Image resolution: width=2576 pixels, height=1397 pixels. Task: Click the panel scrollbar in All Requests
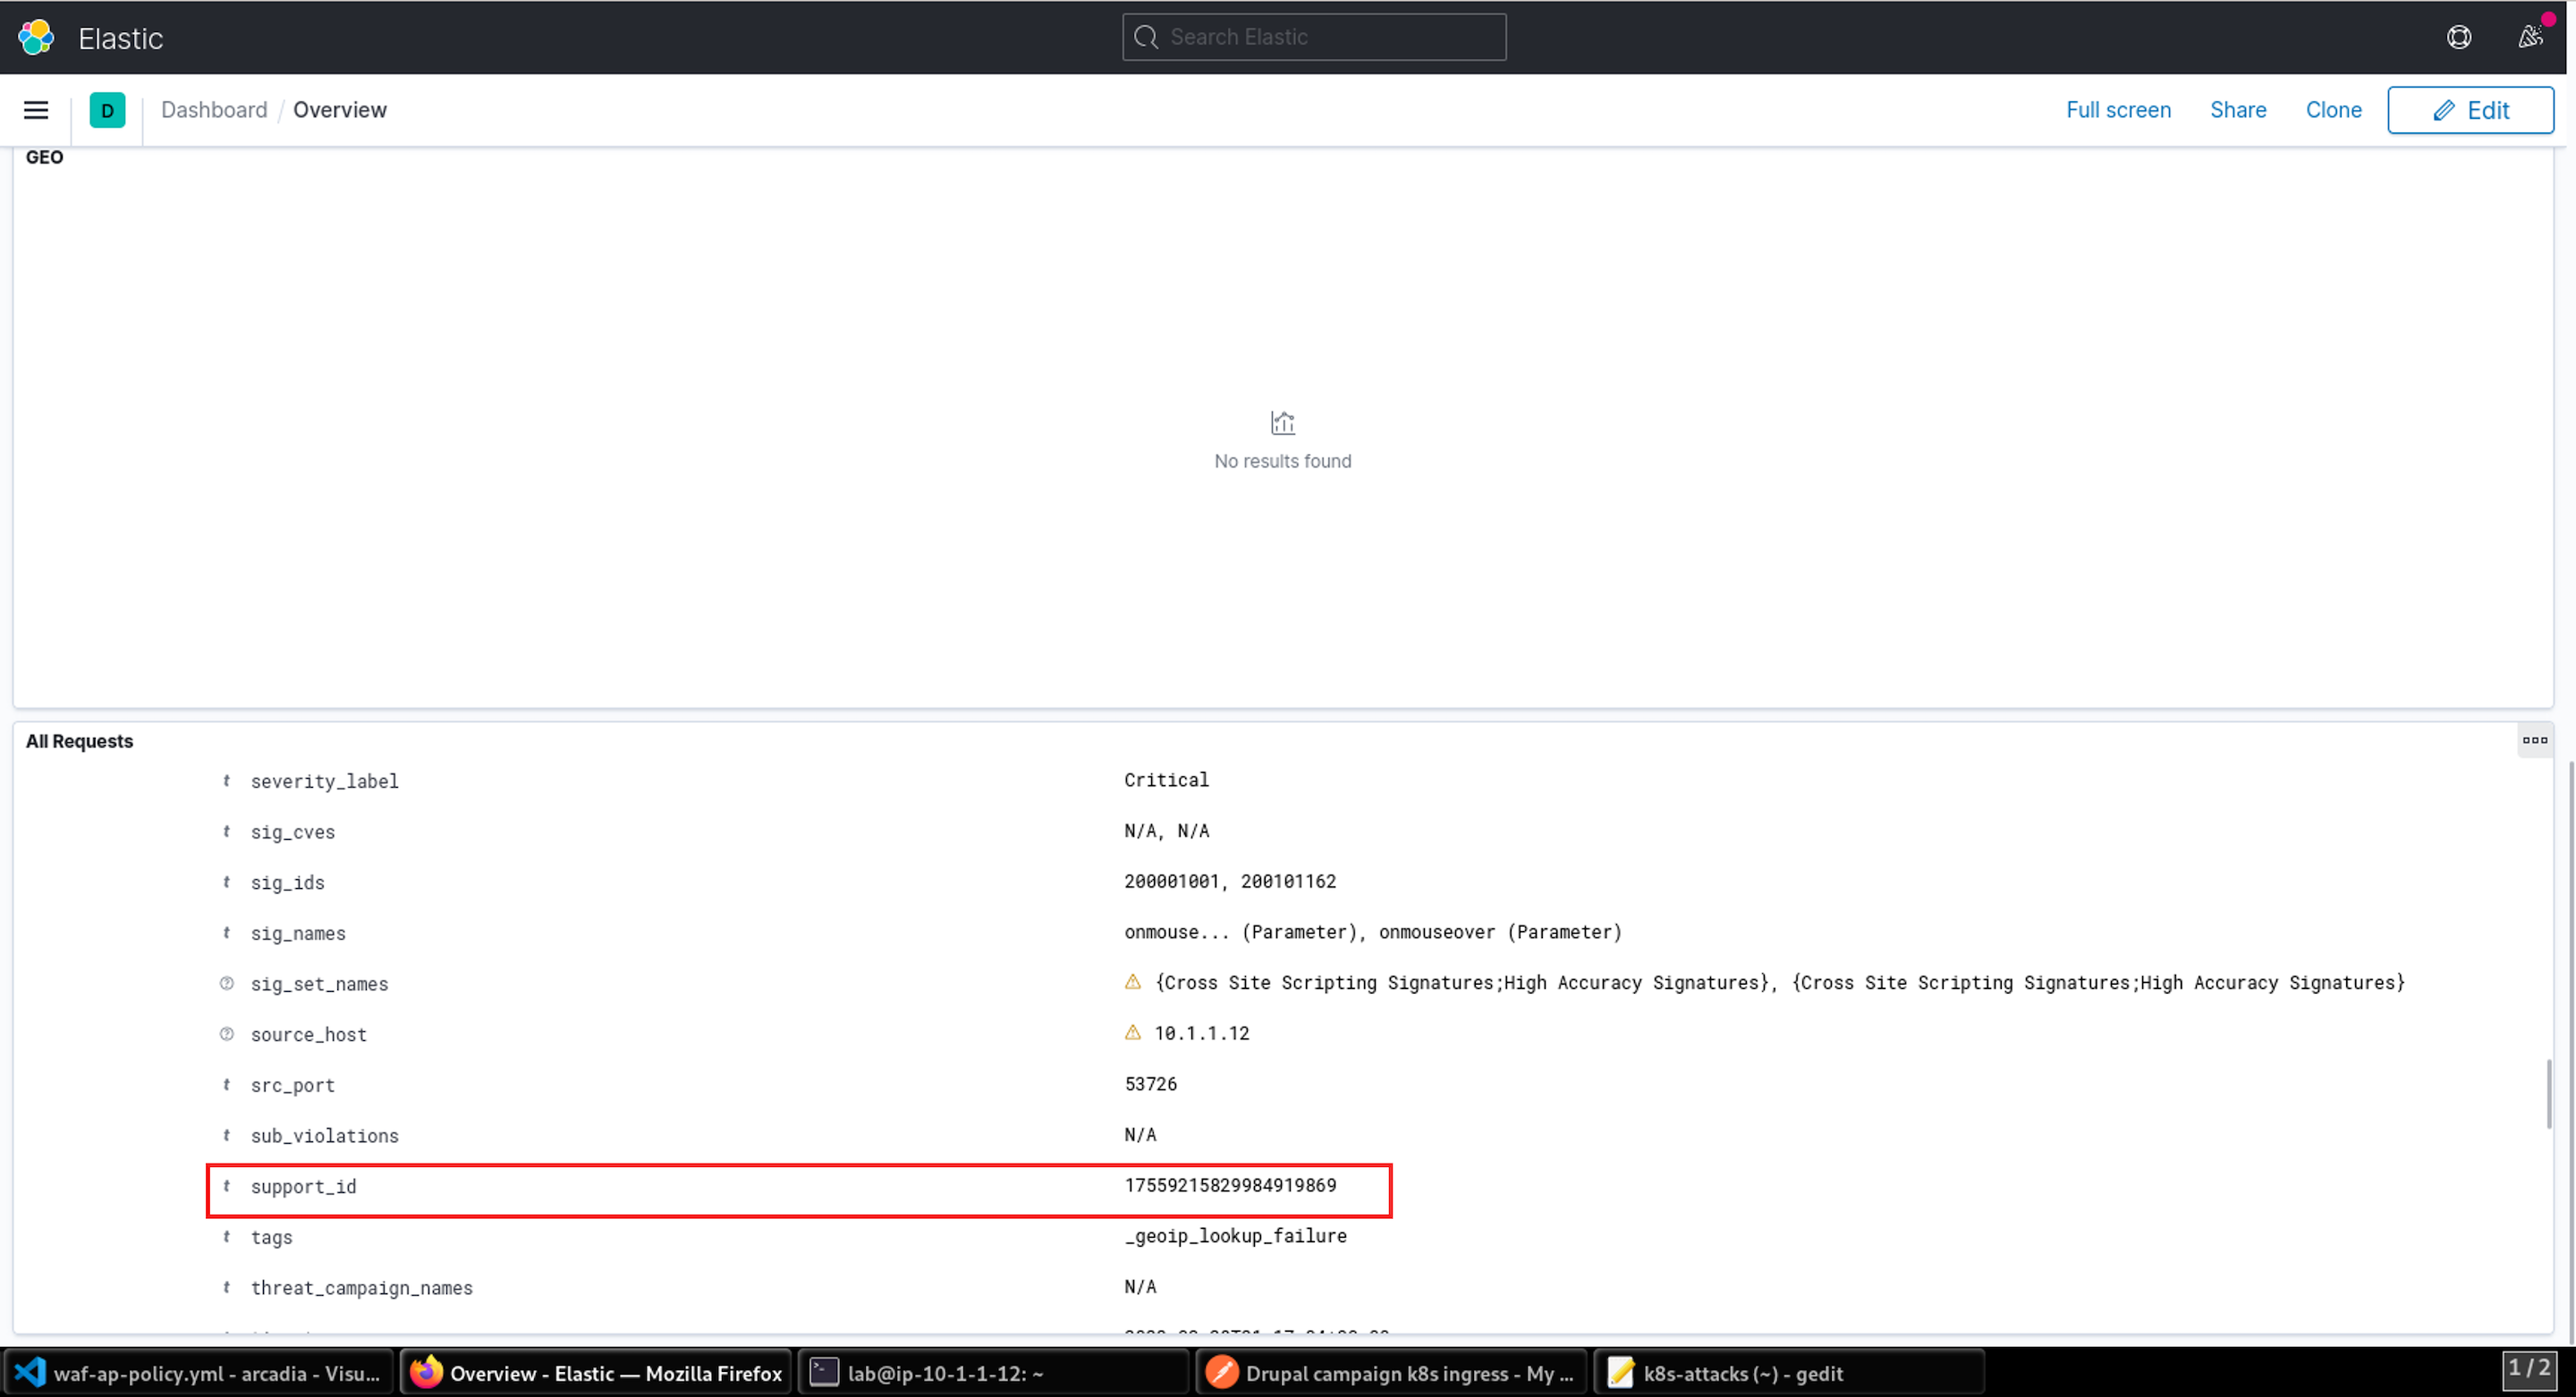click(2548, 1095)
